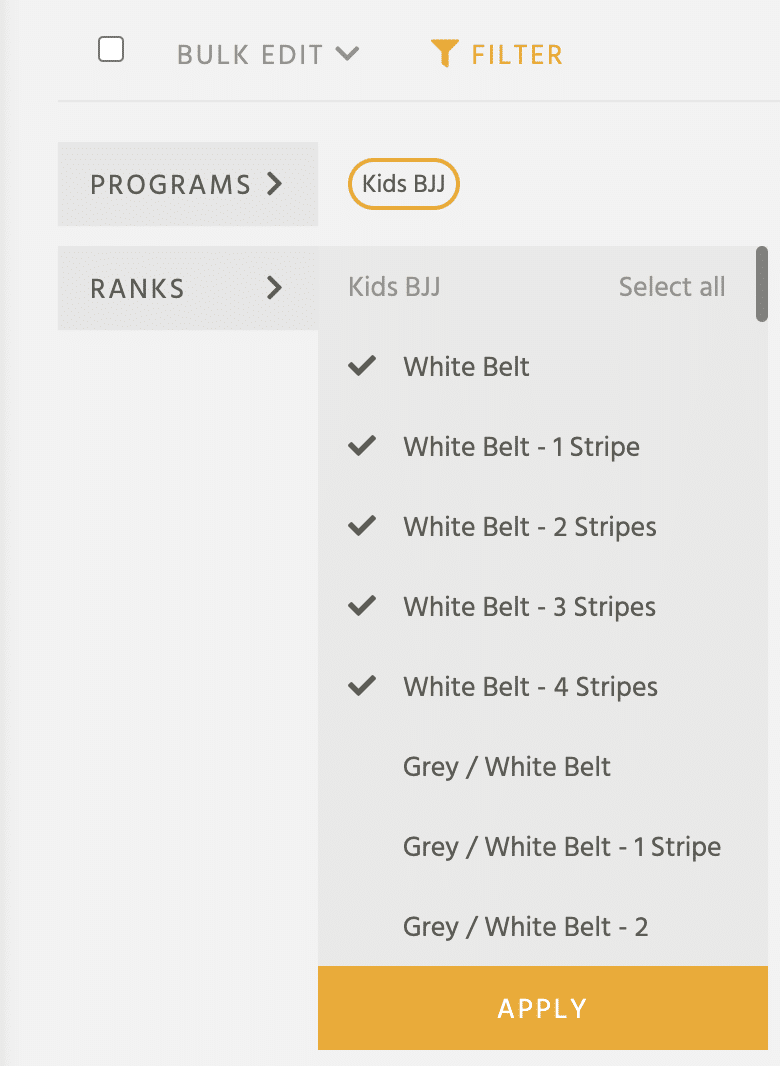
Task: Click the checkmark beside White Belt - 2 Stripes
Action: [362, 526]
